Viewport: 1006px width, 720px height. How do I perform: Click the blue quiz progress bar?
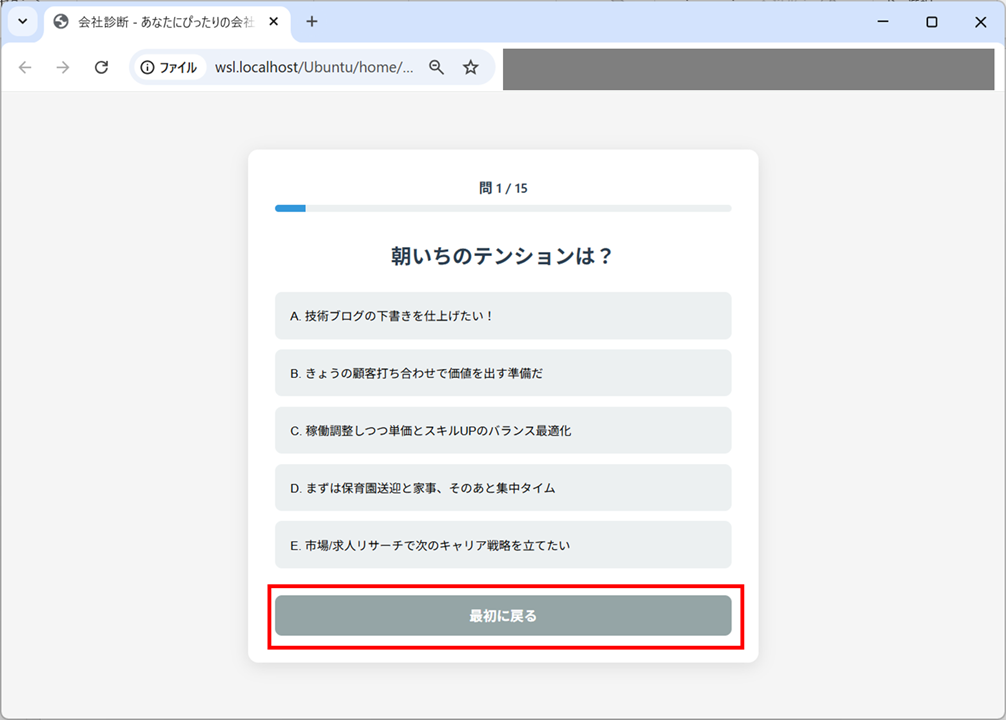pos(289,209)
